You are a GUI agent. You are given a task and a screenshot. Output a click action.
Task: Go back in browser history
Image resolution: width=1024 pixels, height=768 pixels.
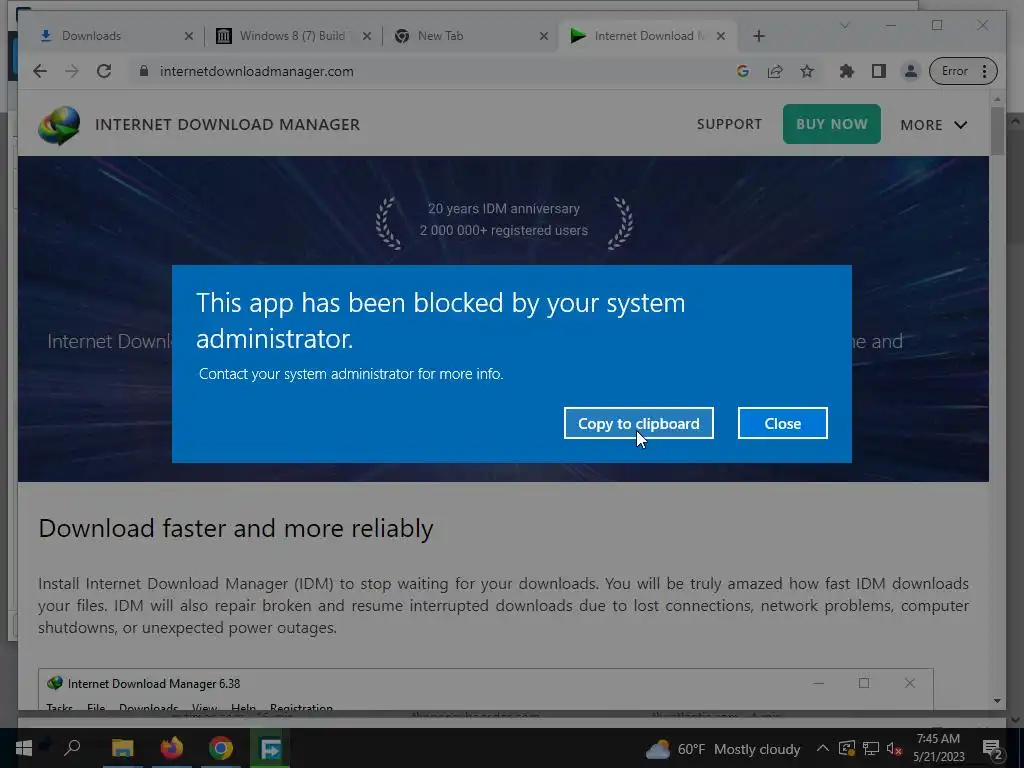pyautogui.click(x=40, y=71)
